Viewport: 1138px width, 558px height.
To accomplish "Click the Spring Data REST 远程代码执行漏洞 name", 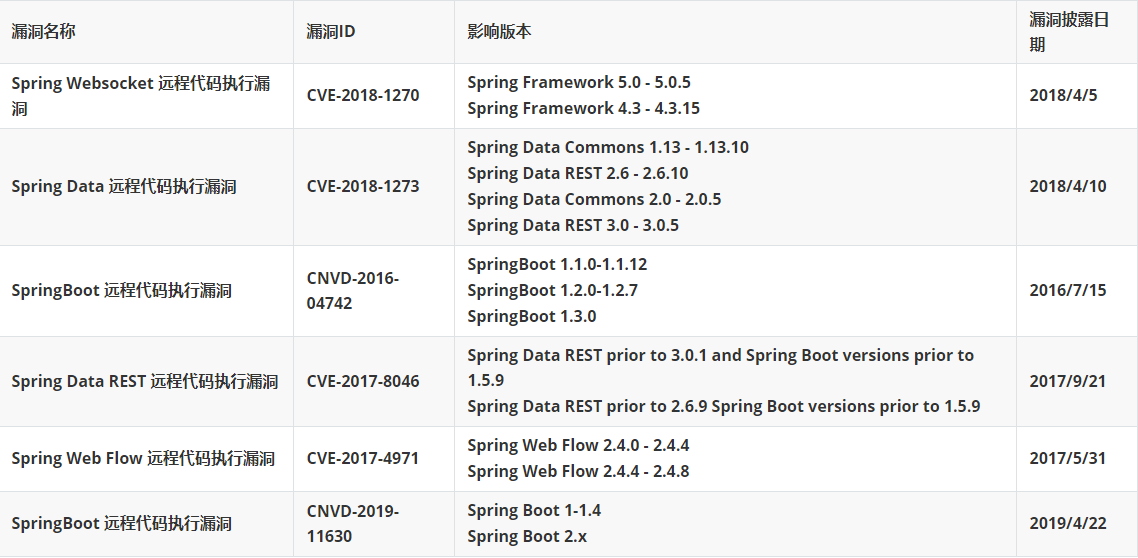I will [145, 382].
